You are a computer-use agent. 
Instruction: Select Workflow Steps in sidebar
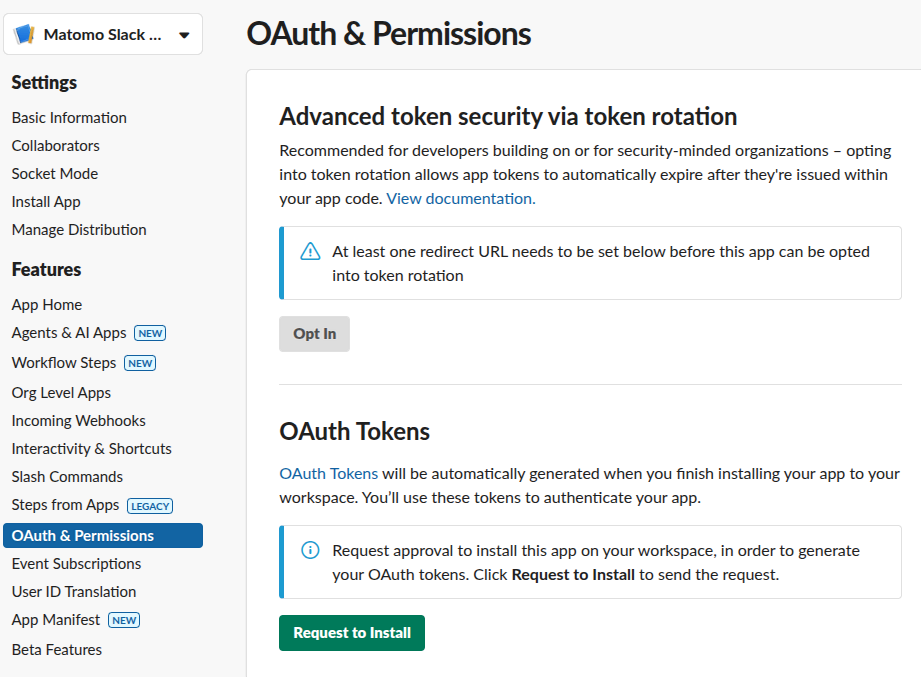pyautogui.click(x=64, y=363)
